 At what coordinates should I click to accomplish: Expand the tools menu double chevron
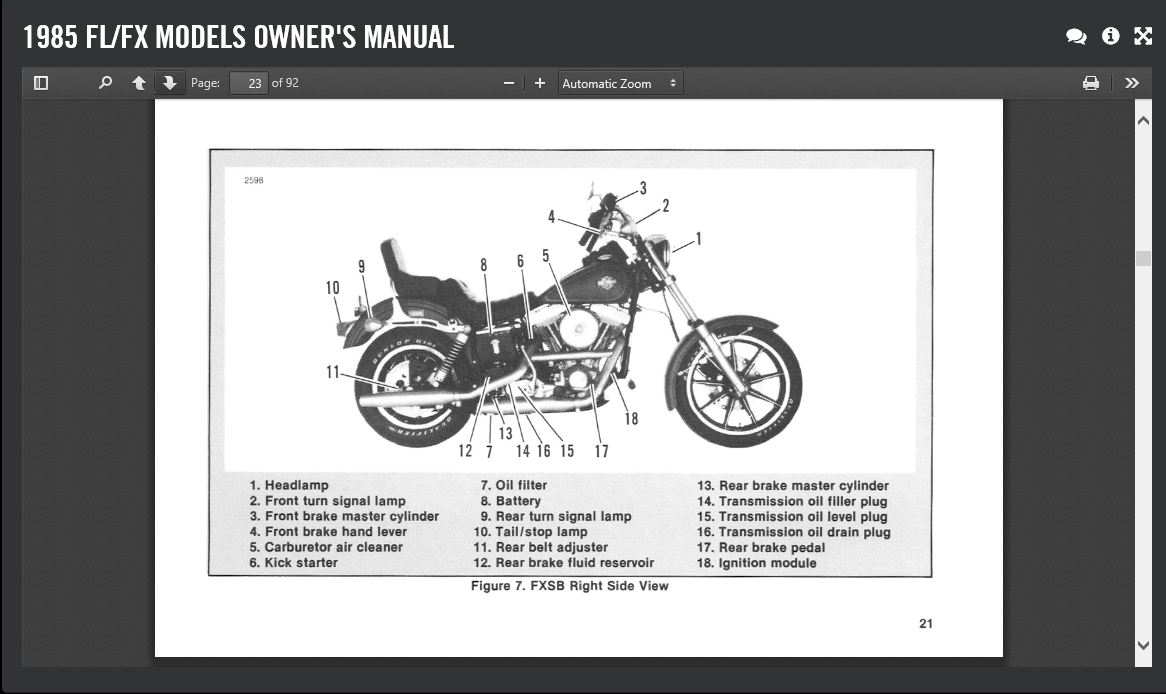1132,83
